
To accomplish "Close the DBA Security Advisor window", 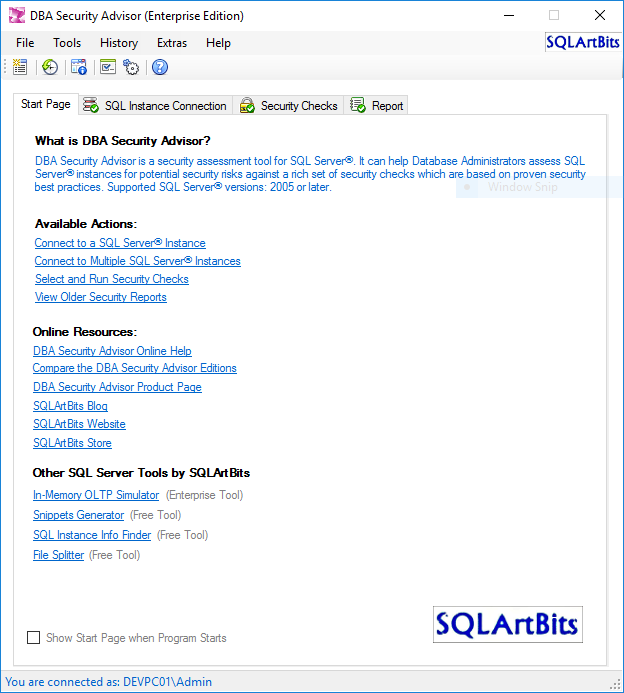I will tap(600, 15).
